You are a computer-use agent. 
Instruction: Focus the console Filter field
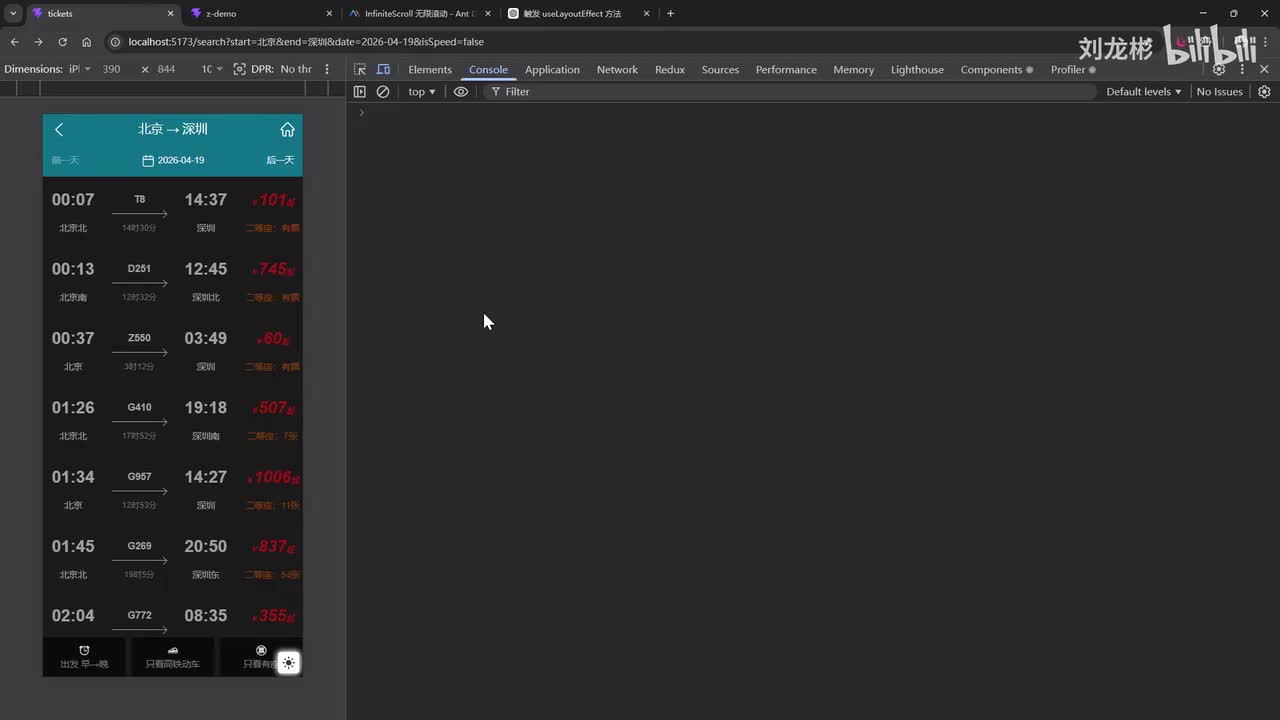(790, 91)
